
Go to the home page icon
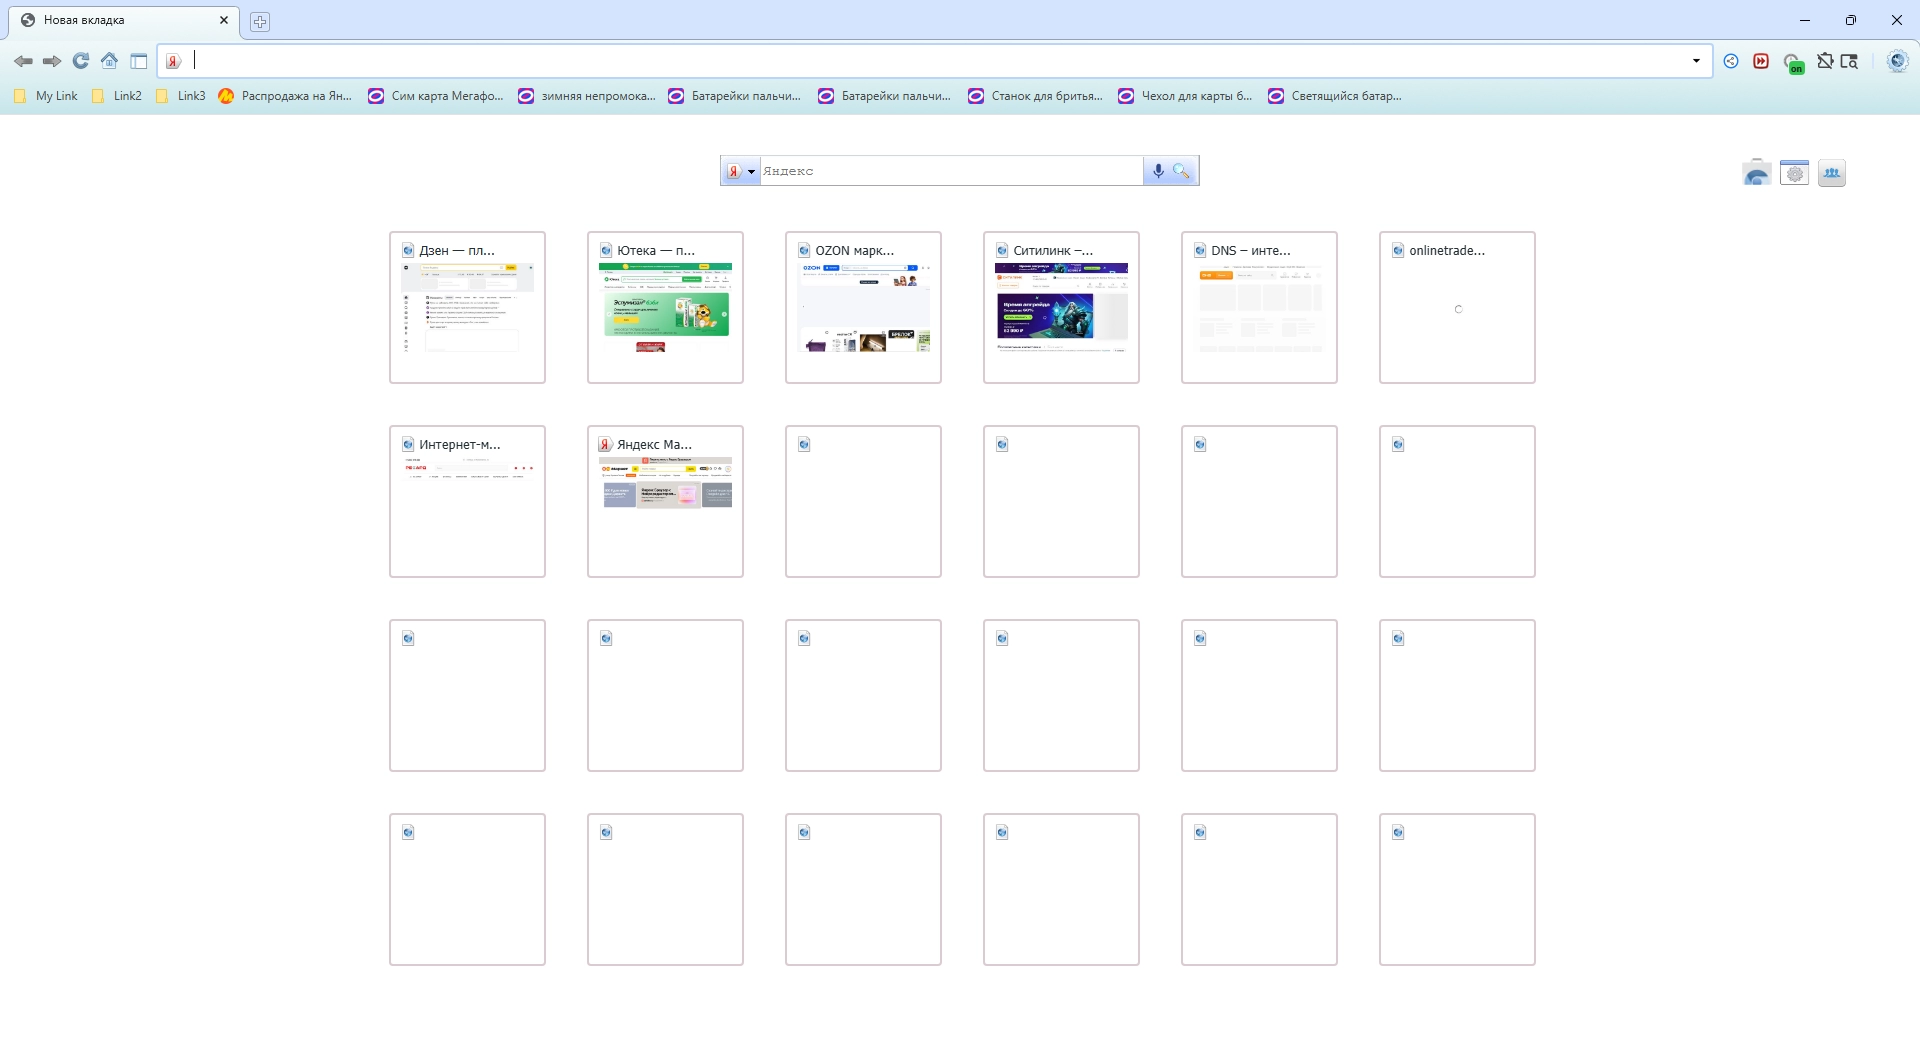pos(110,61)
